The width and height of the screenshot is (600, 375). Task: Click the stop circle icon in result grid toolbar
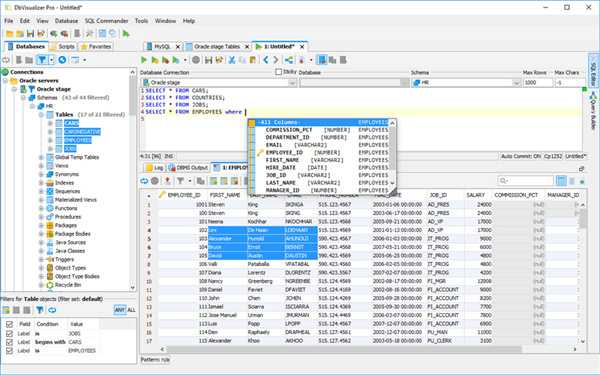click(155, 181)
